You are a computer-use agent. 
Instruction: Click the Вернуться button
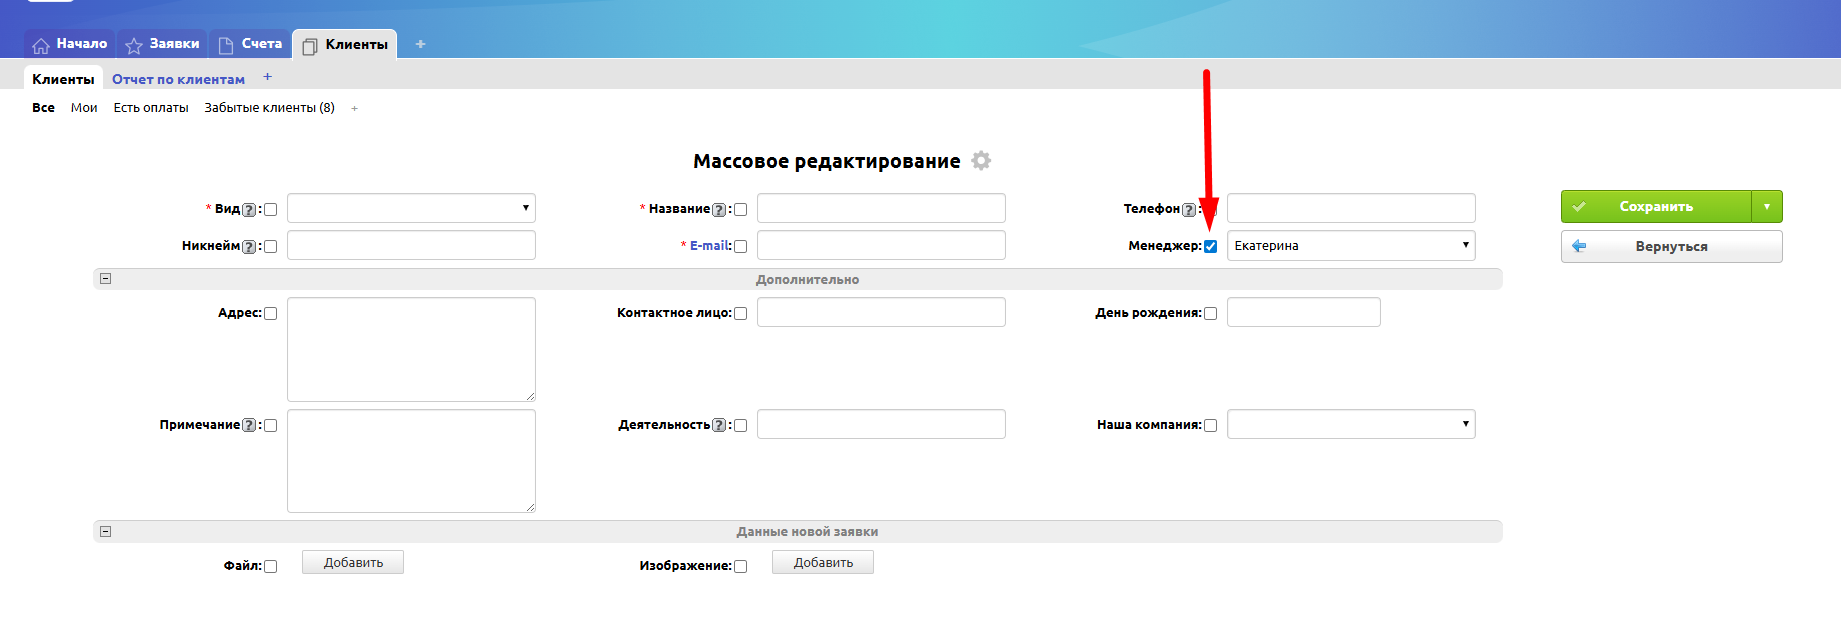pos(1671,247)
